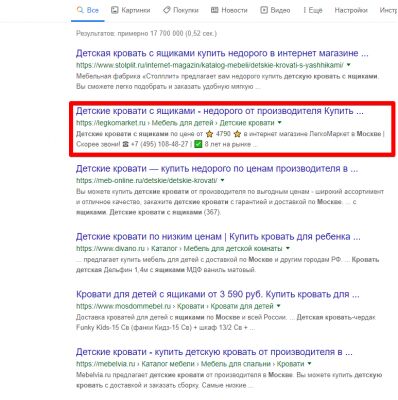Viewport: 398px width, 400px height.
Task: Click the newspaper icon next to 'Новости'
Action: pyautogui.click(x=215, y=10)
